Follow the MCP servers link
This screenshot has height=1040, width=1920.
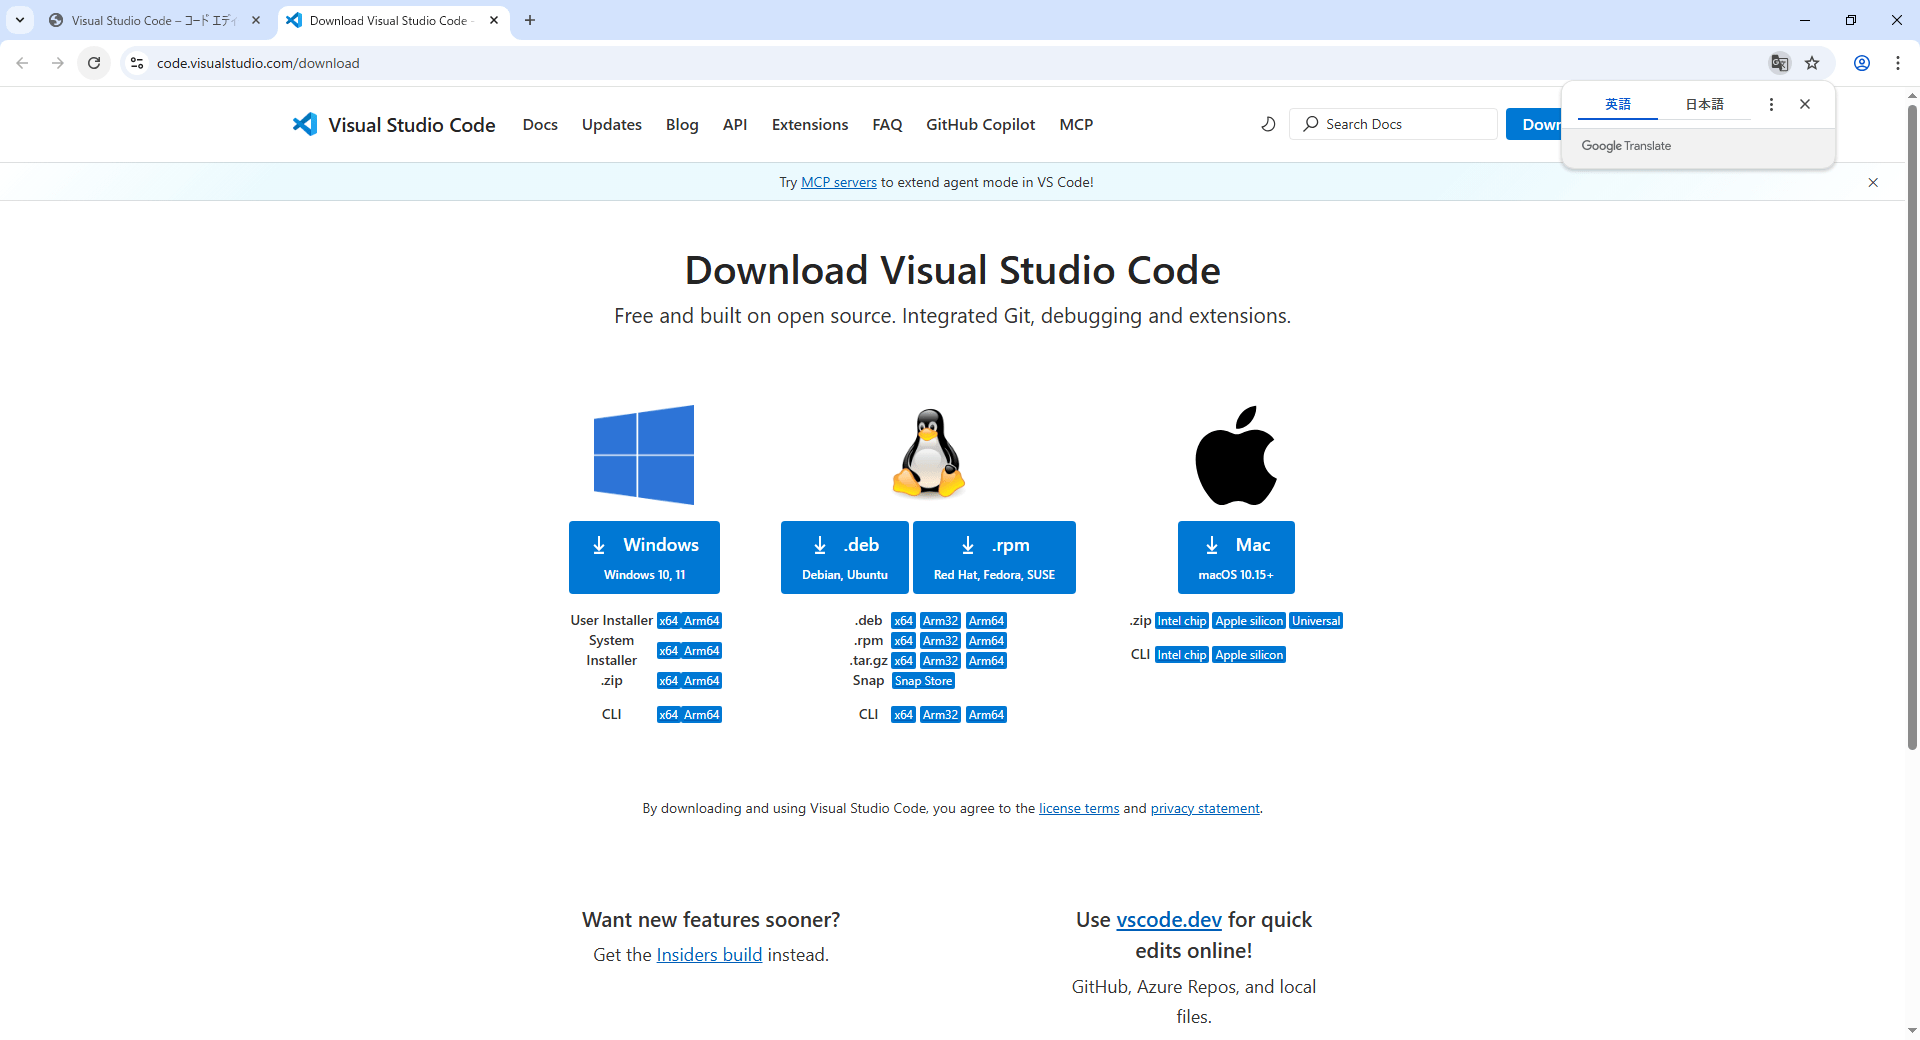click(839, 182)
